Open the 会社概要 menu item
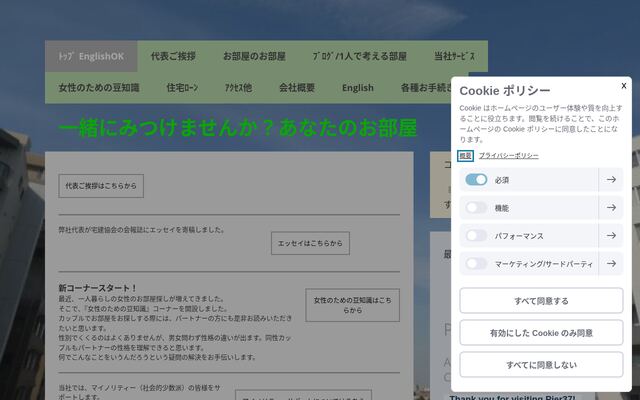The height and width of the screenshot is (400, 640). click(x=297, y=88)
